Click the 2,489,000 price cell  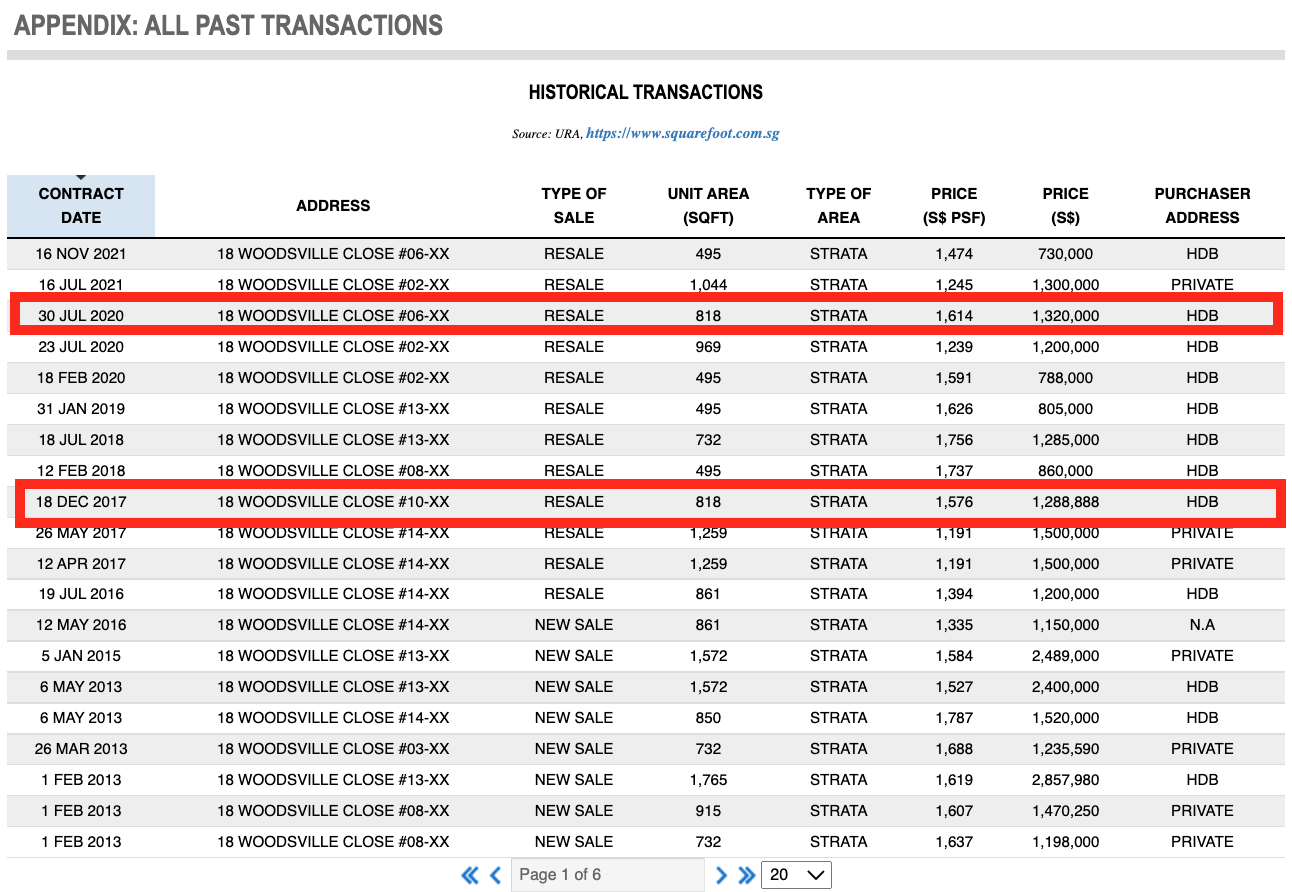click(x=1065, y=656)
